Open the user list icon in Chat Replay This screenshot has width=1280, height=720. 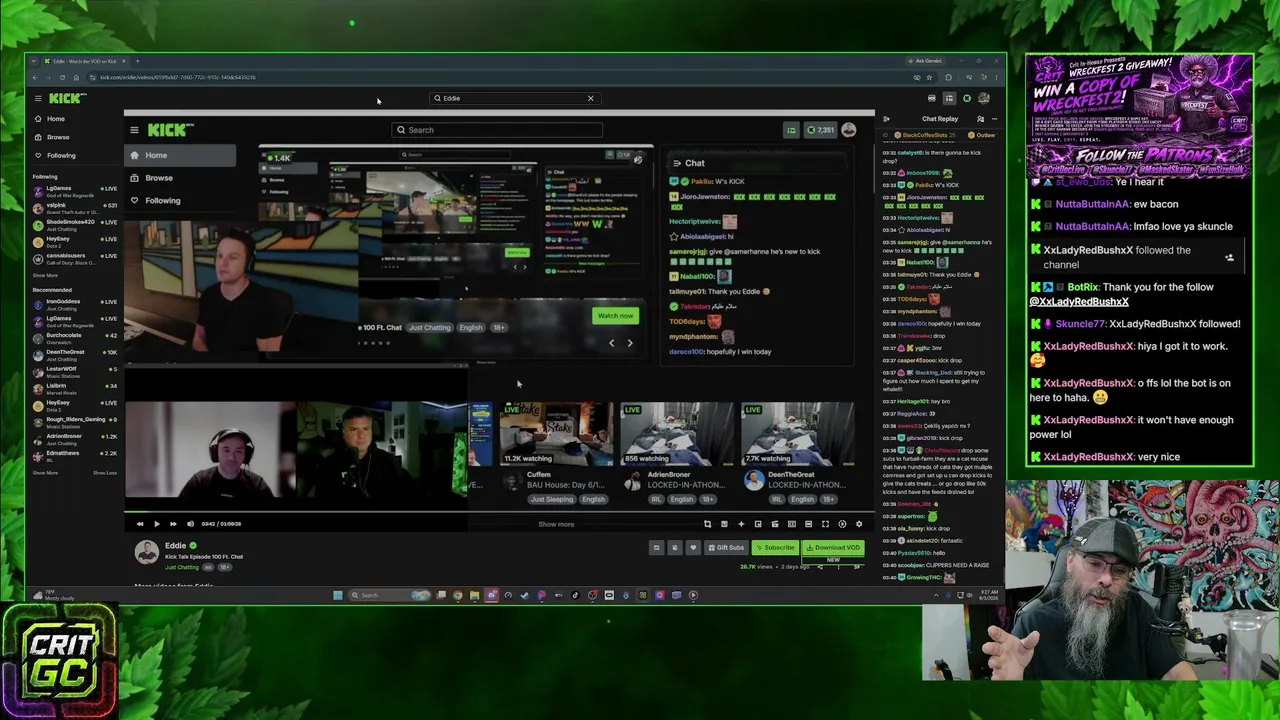click(980, 119)
